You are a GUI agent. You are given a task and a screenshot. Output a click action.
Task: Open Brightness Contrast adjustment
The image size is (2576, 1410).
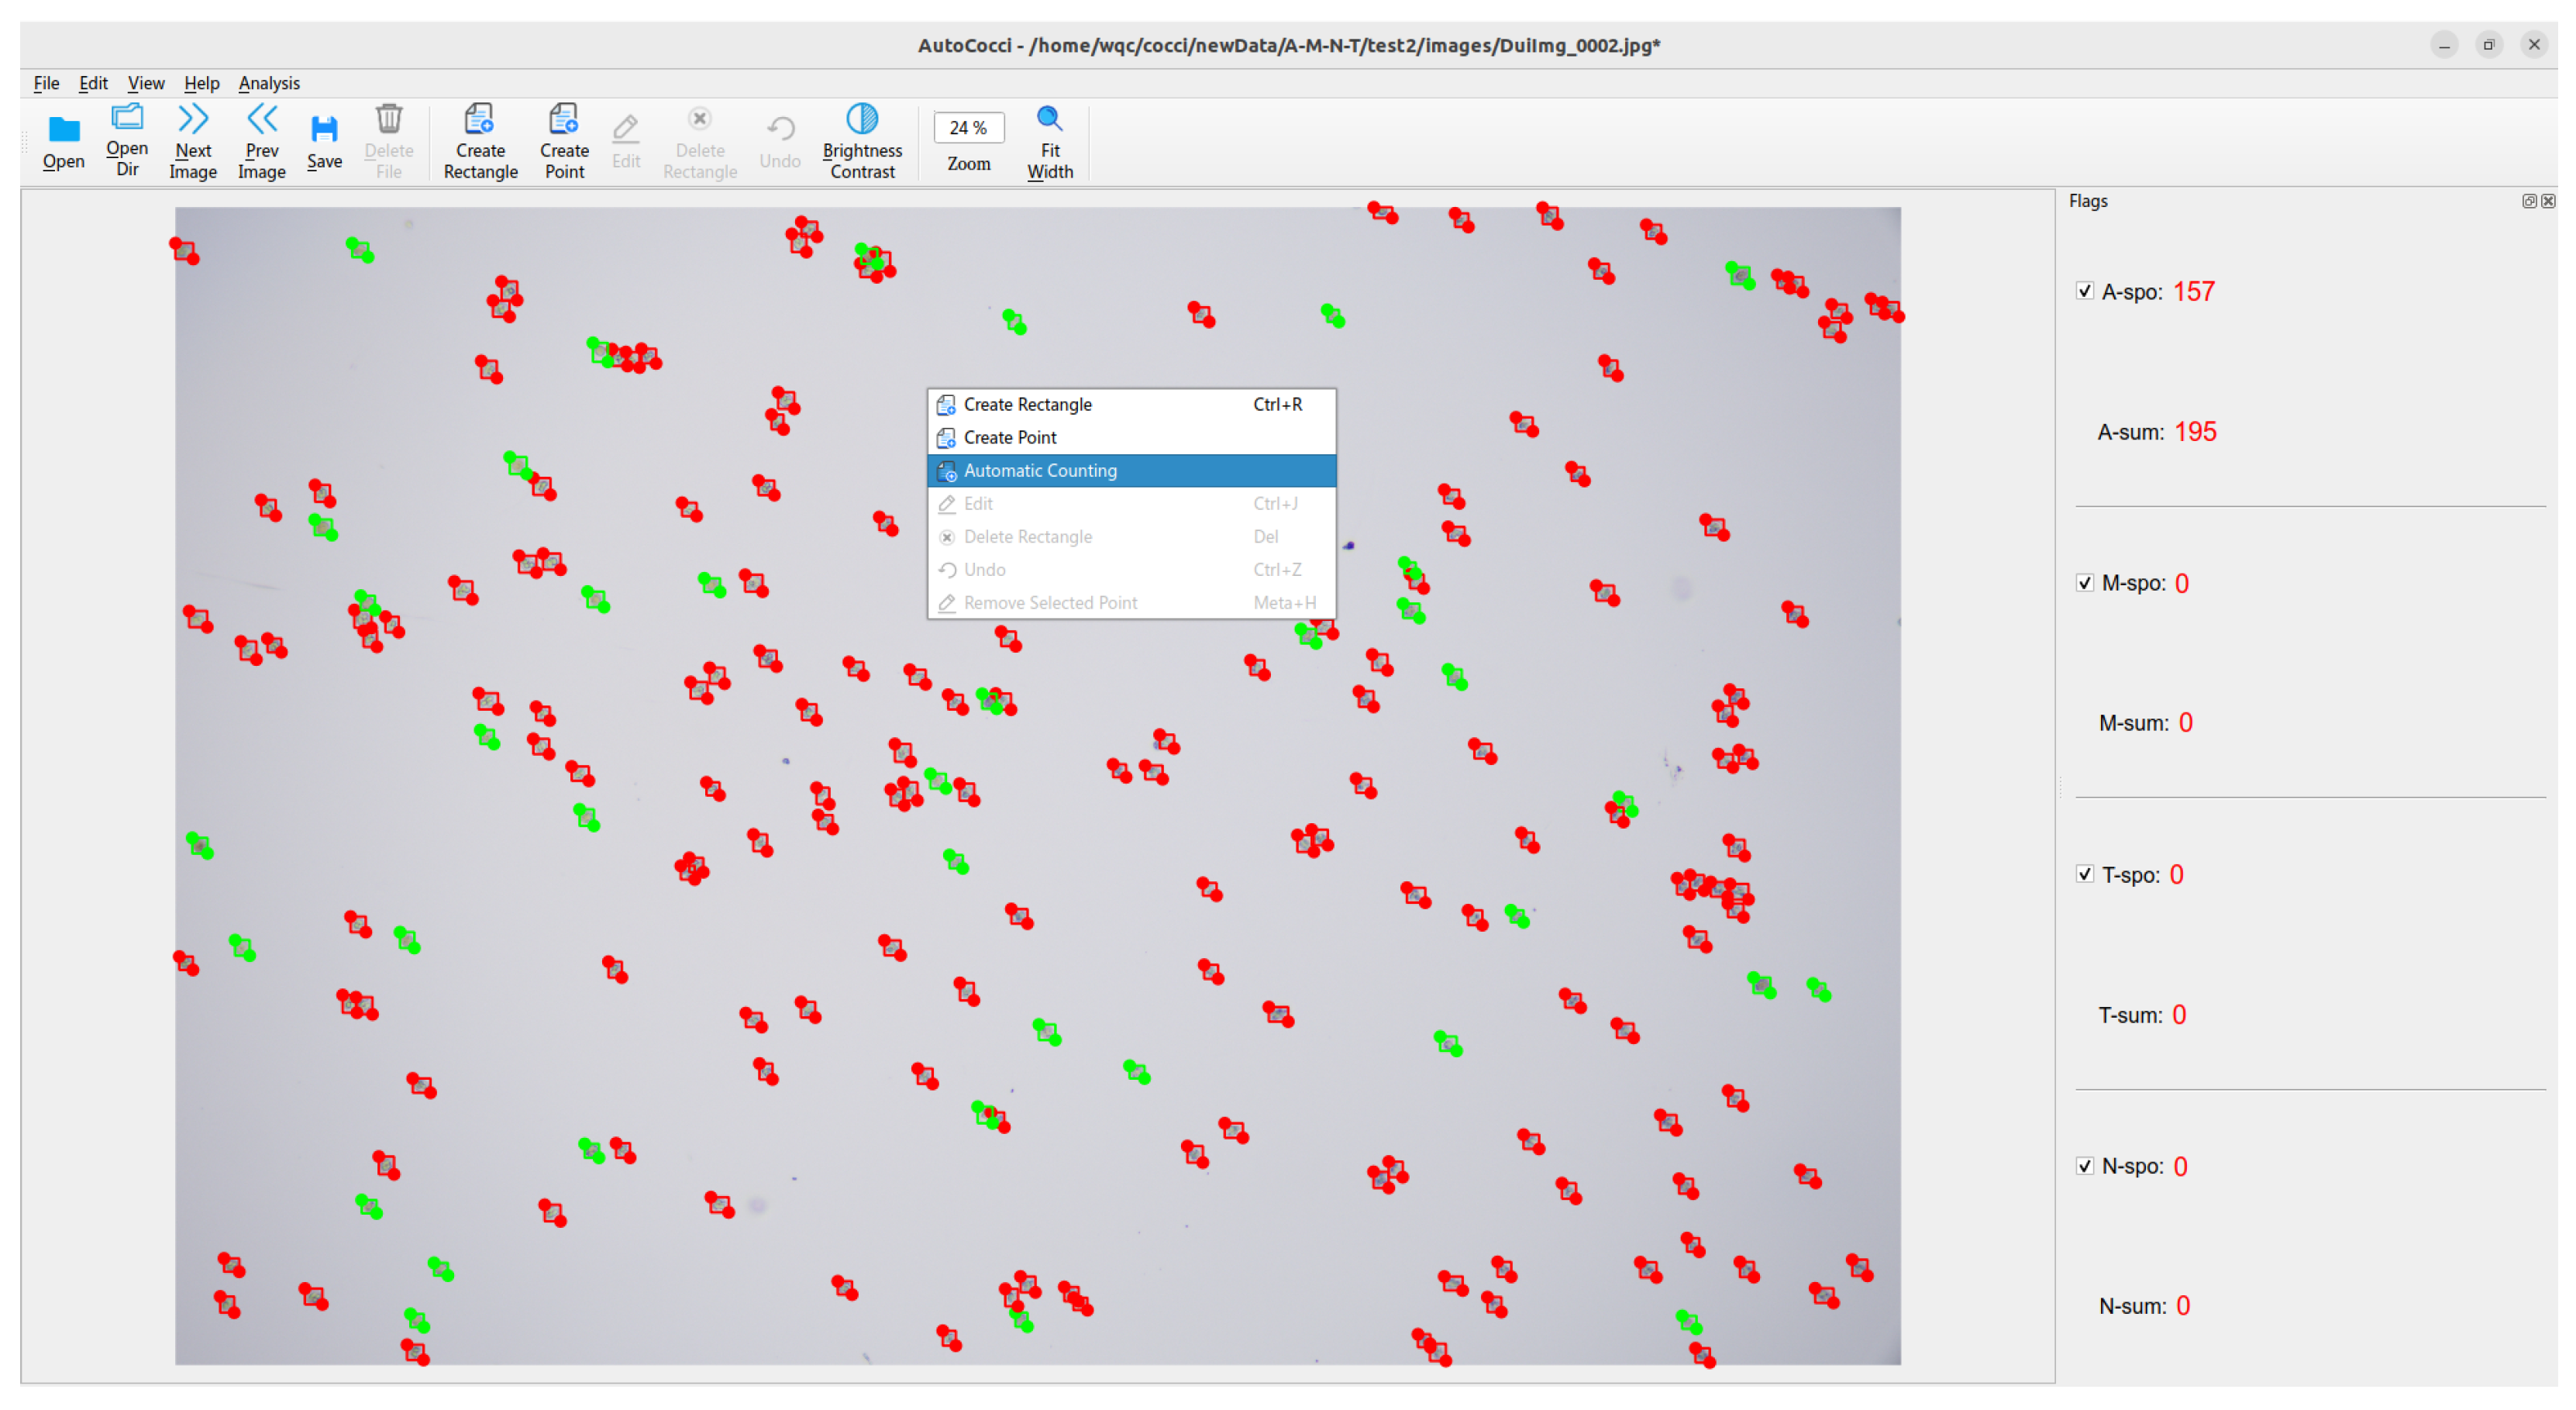862,121
